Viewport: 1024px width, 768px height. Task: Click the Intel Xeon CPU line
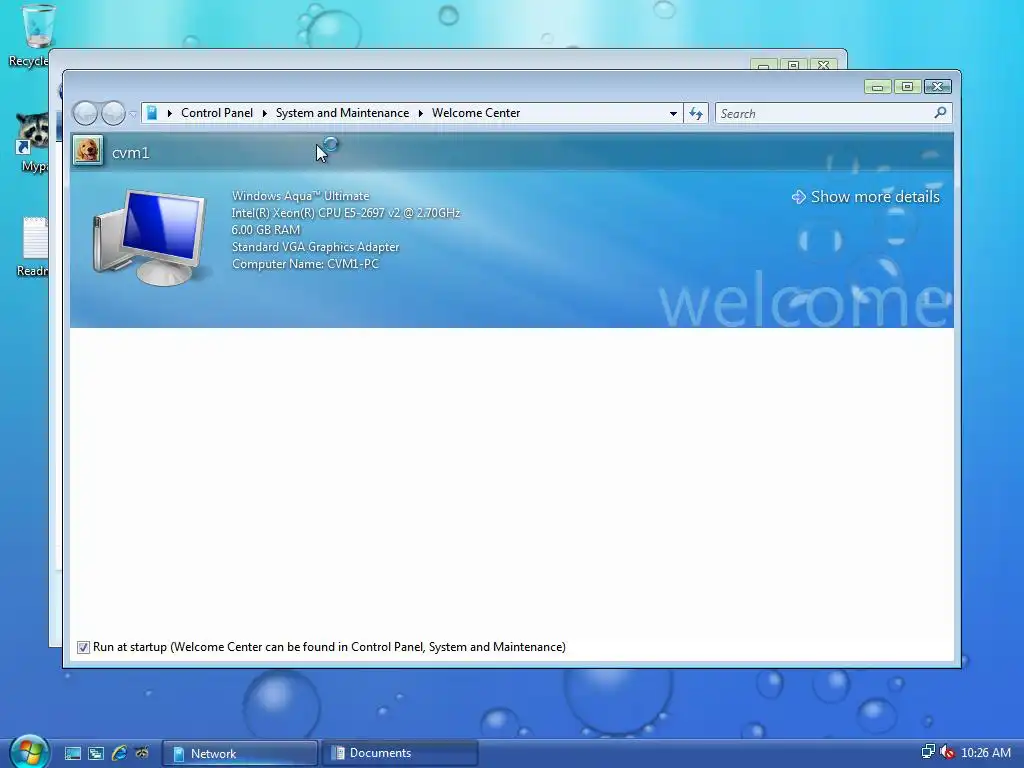[x=346, y=213]
